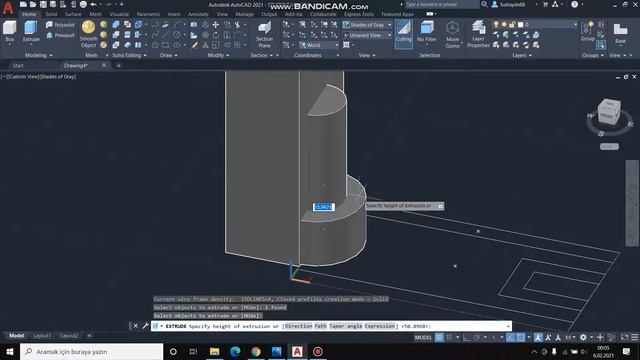The image size is (640, 360).
Task: Click the ViewCube in drawing area
Action: [x=609, y=112]
